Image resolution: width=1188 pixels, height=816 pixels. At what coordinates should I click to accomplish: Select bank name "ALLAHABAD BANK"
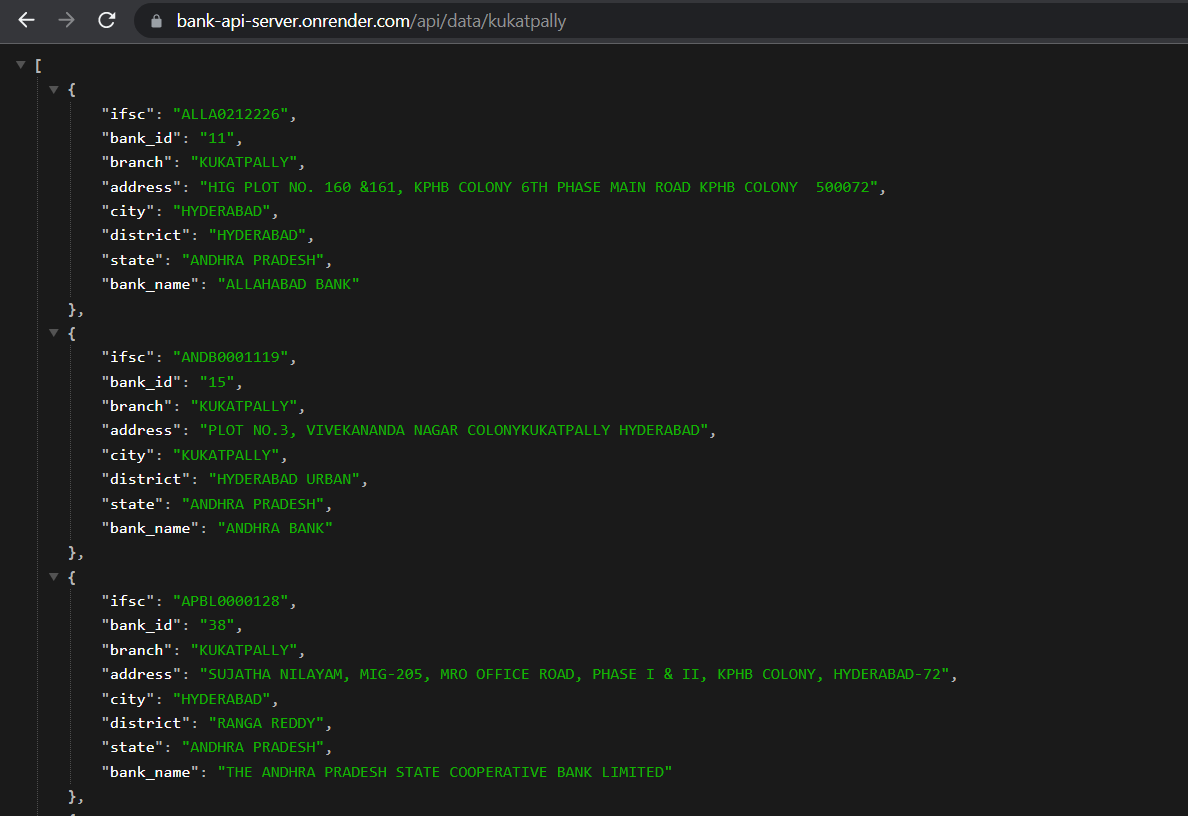288,284
